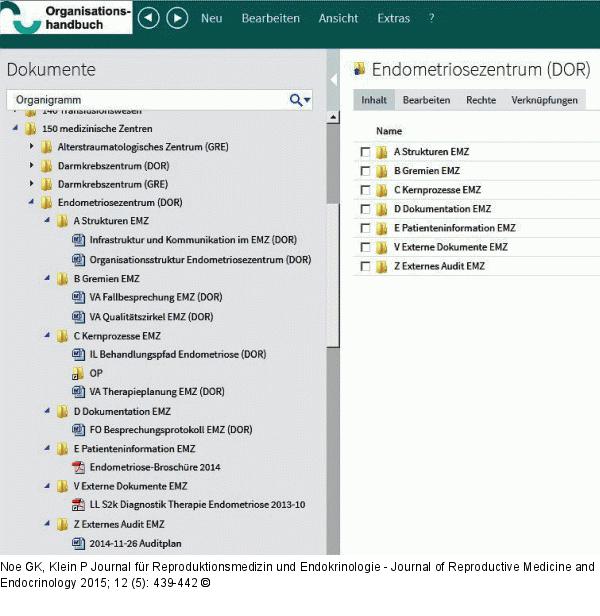
Task: Click Word icon of IL Behandlungspfad Endometriose
Action: 78,354
